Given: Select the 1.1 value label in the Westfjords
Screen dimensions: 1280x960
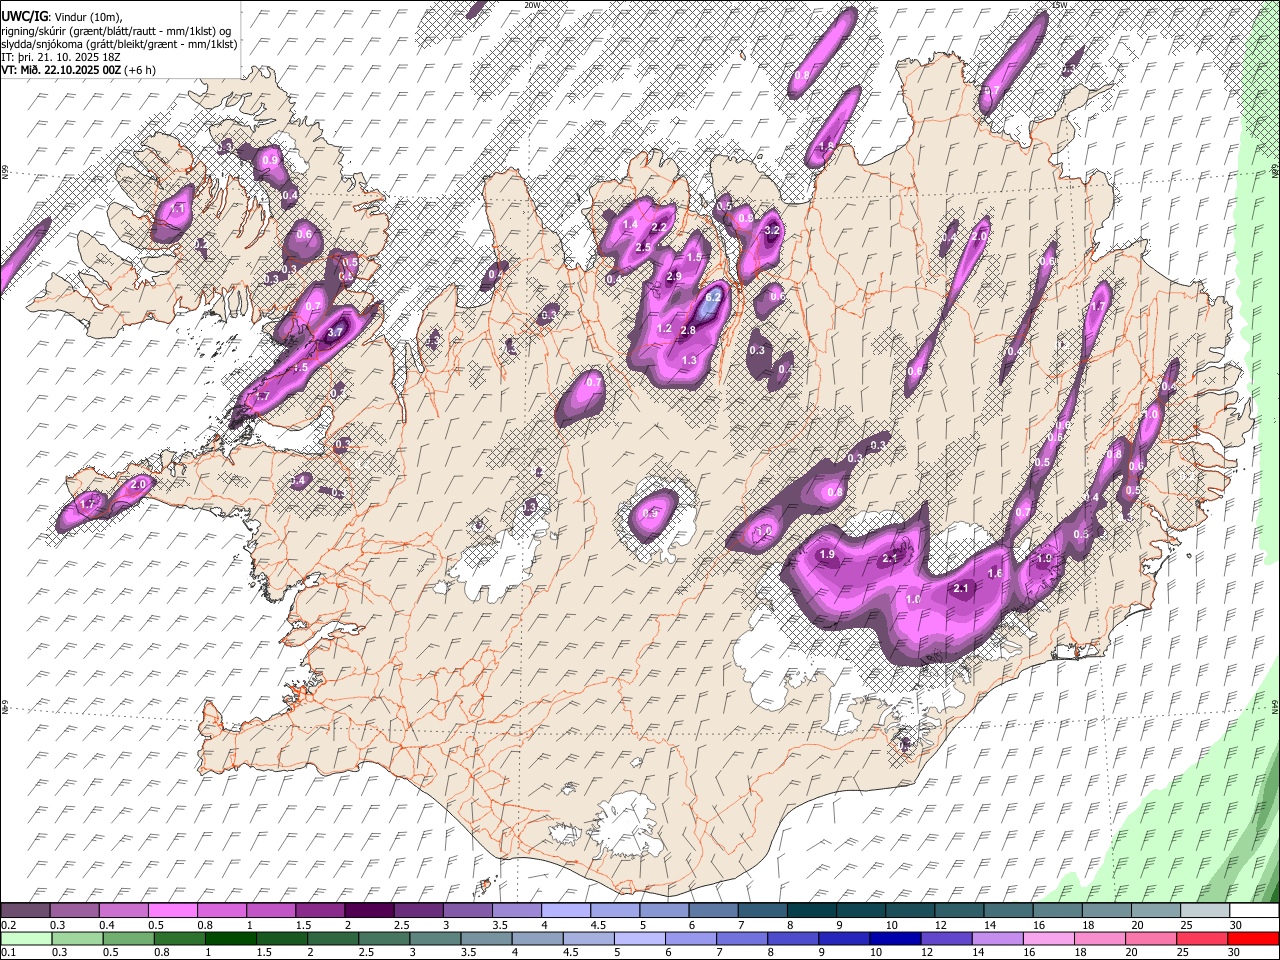Looking at the screenshot, I should click(179, 210).
